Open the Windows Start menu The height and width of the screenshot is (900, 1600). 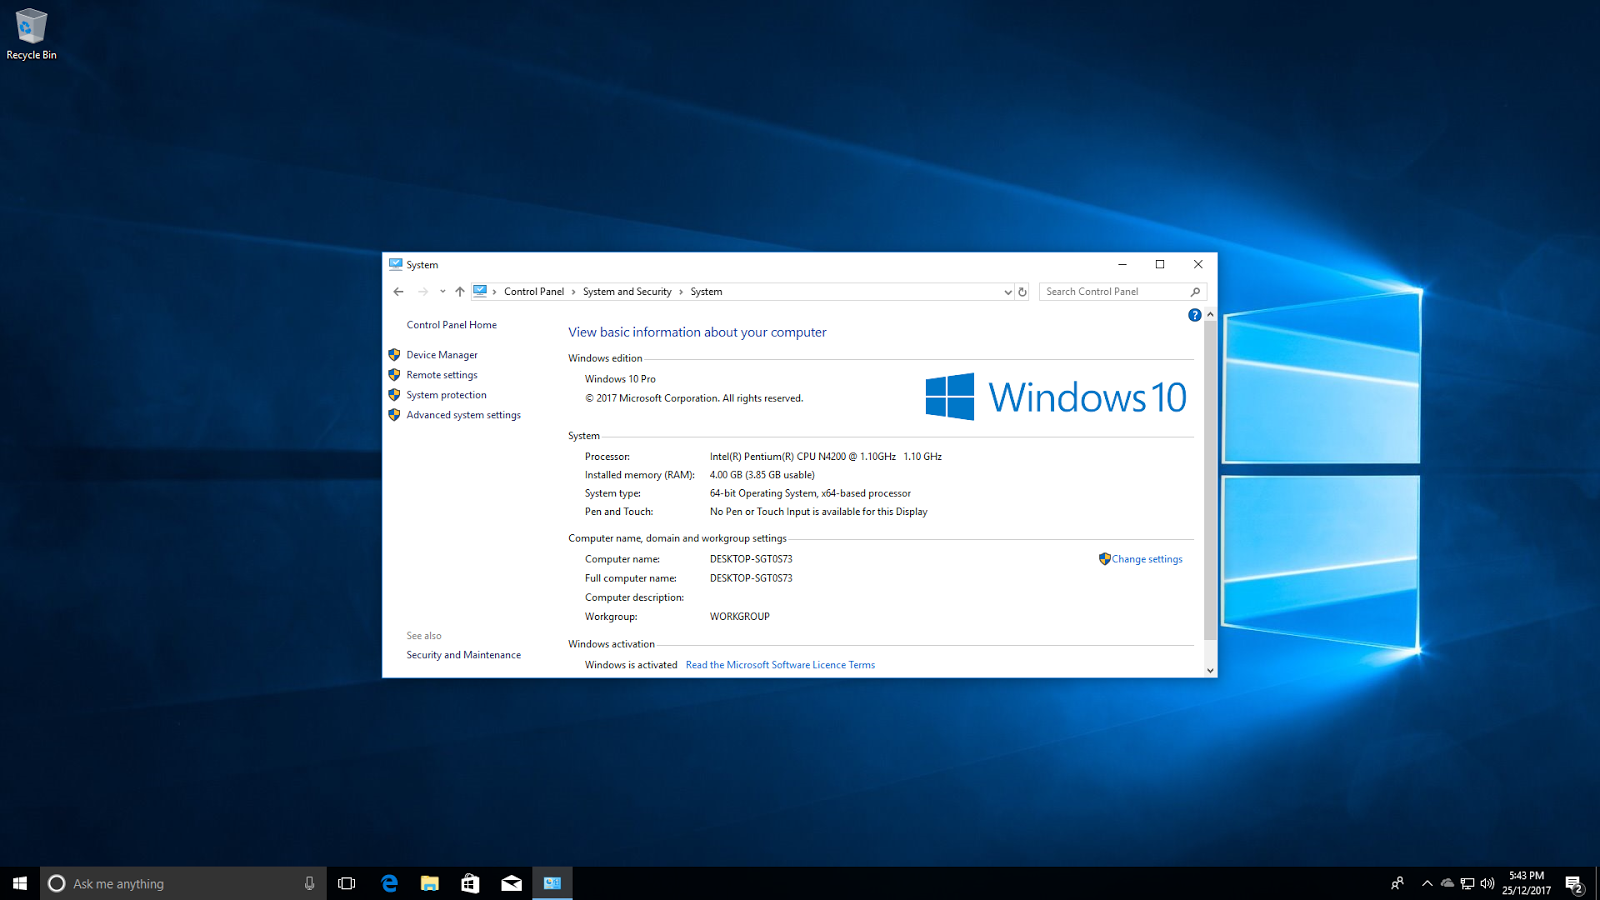pyautogui.click(x=20, y=883)
